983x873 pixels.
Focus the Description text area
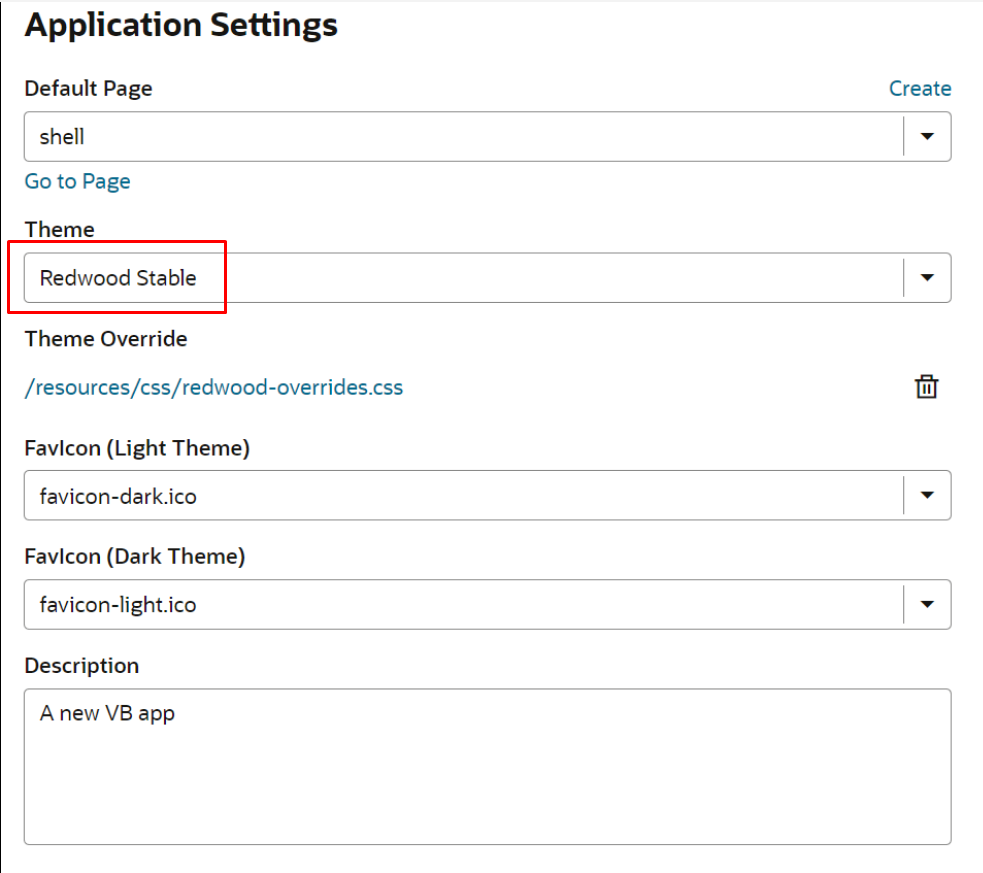[x=488, y=766]
